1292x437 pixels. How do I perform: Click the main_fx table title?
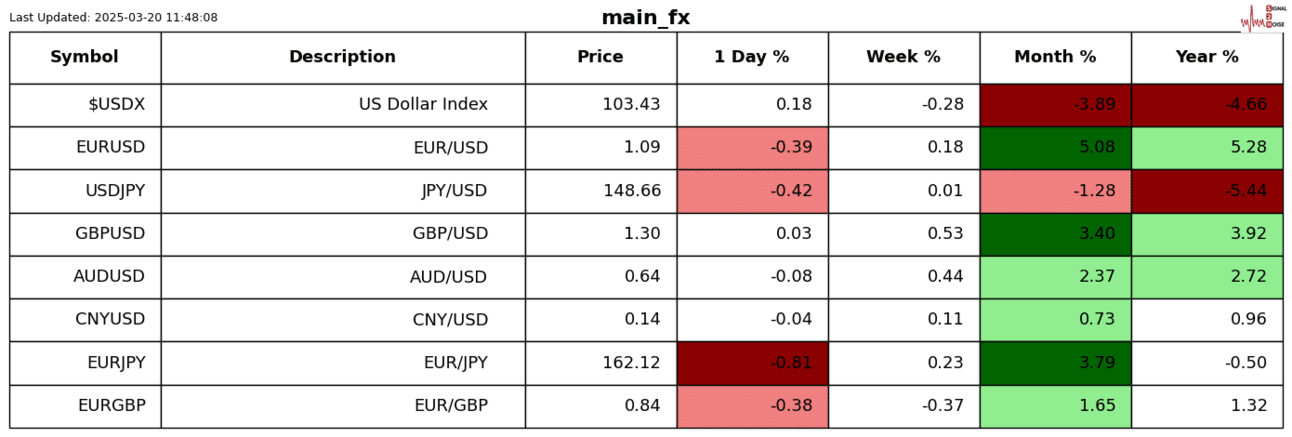pyautogui.click(x=645, y=17)
